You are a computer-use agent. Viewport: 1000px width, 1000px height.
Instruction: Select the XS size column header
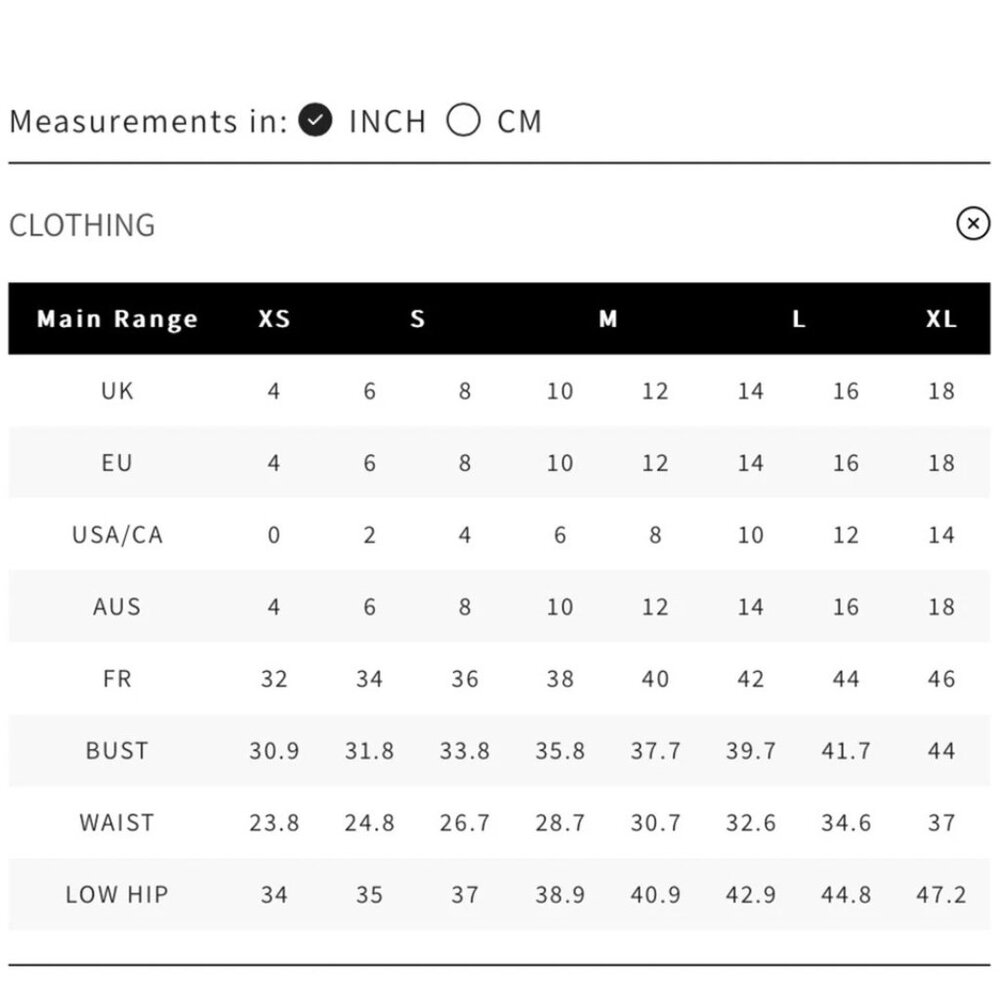(274, 318)
